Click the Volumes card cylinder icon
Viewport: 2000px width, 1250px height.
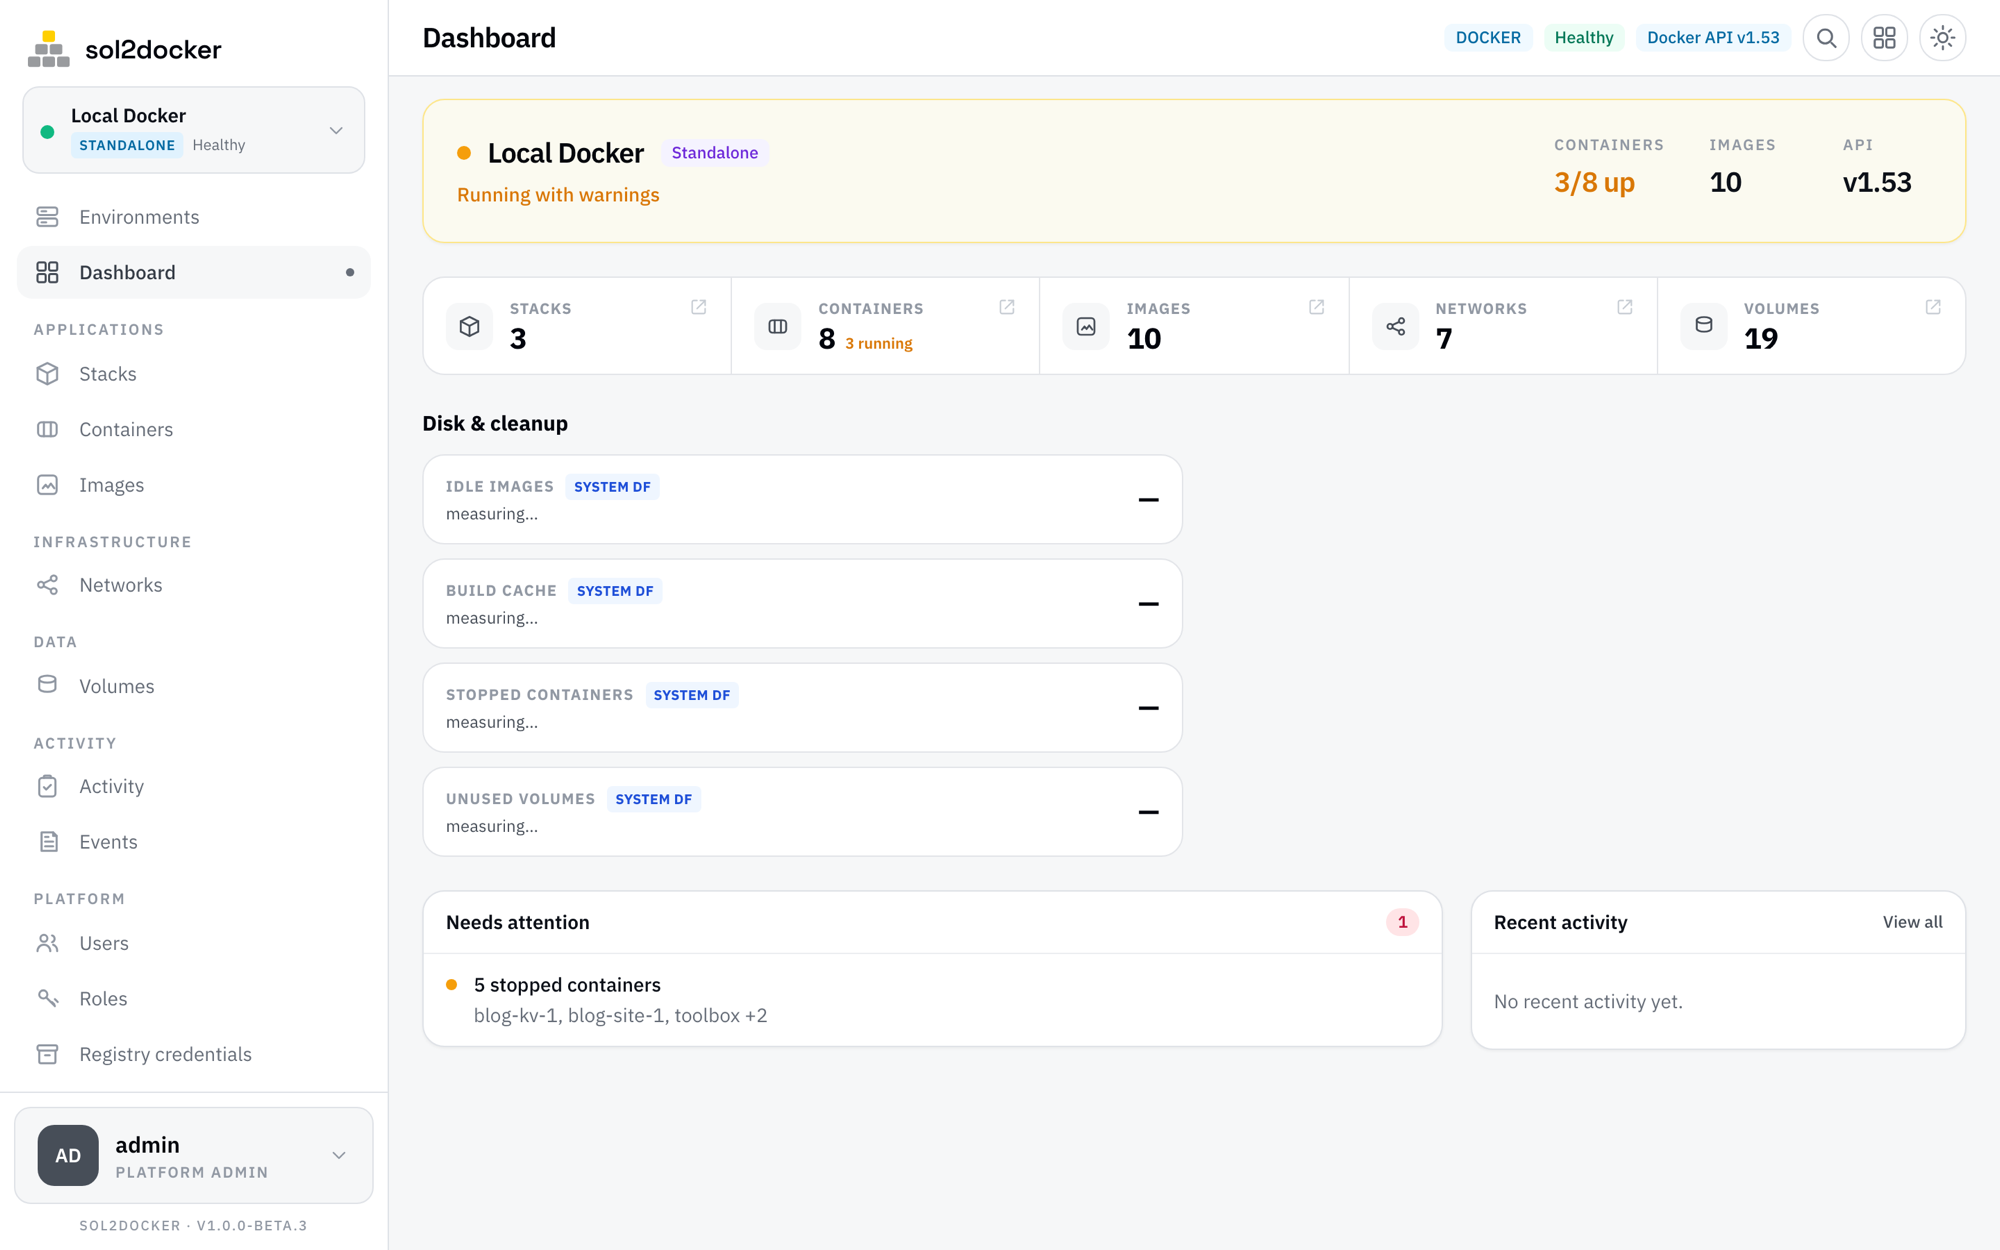tap(1704, 326)
